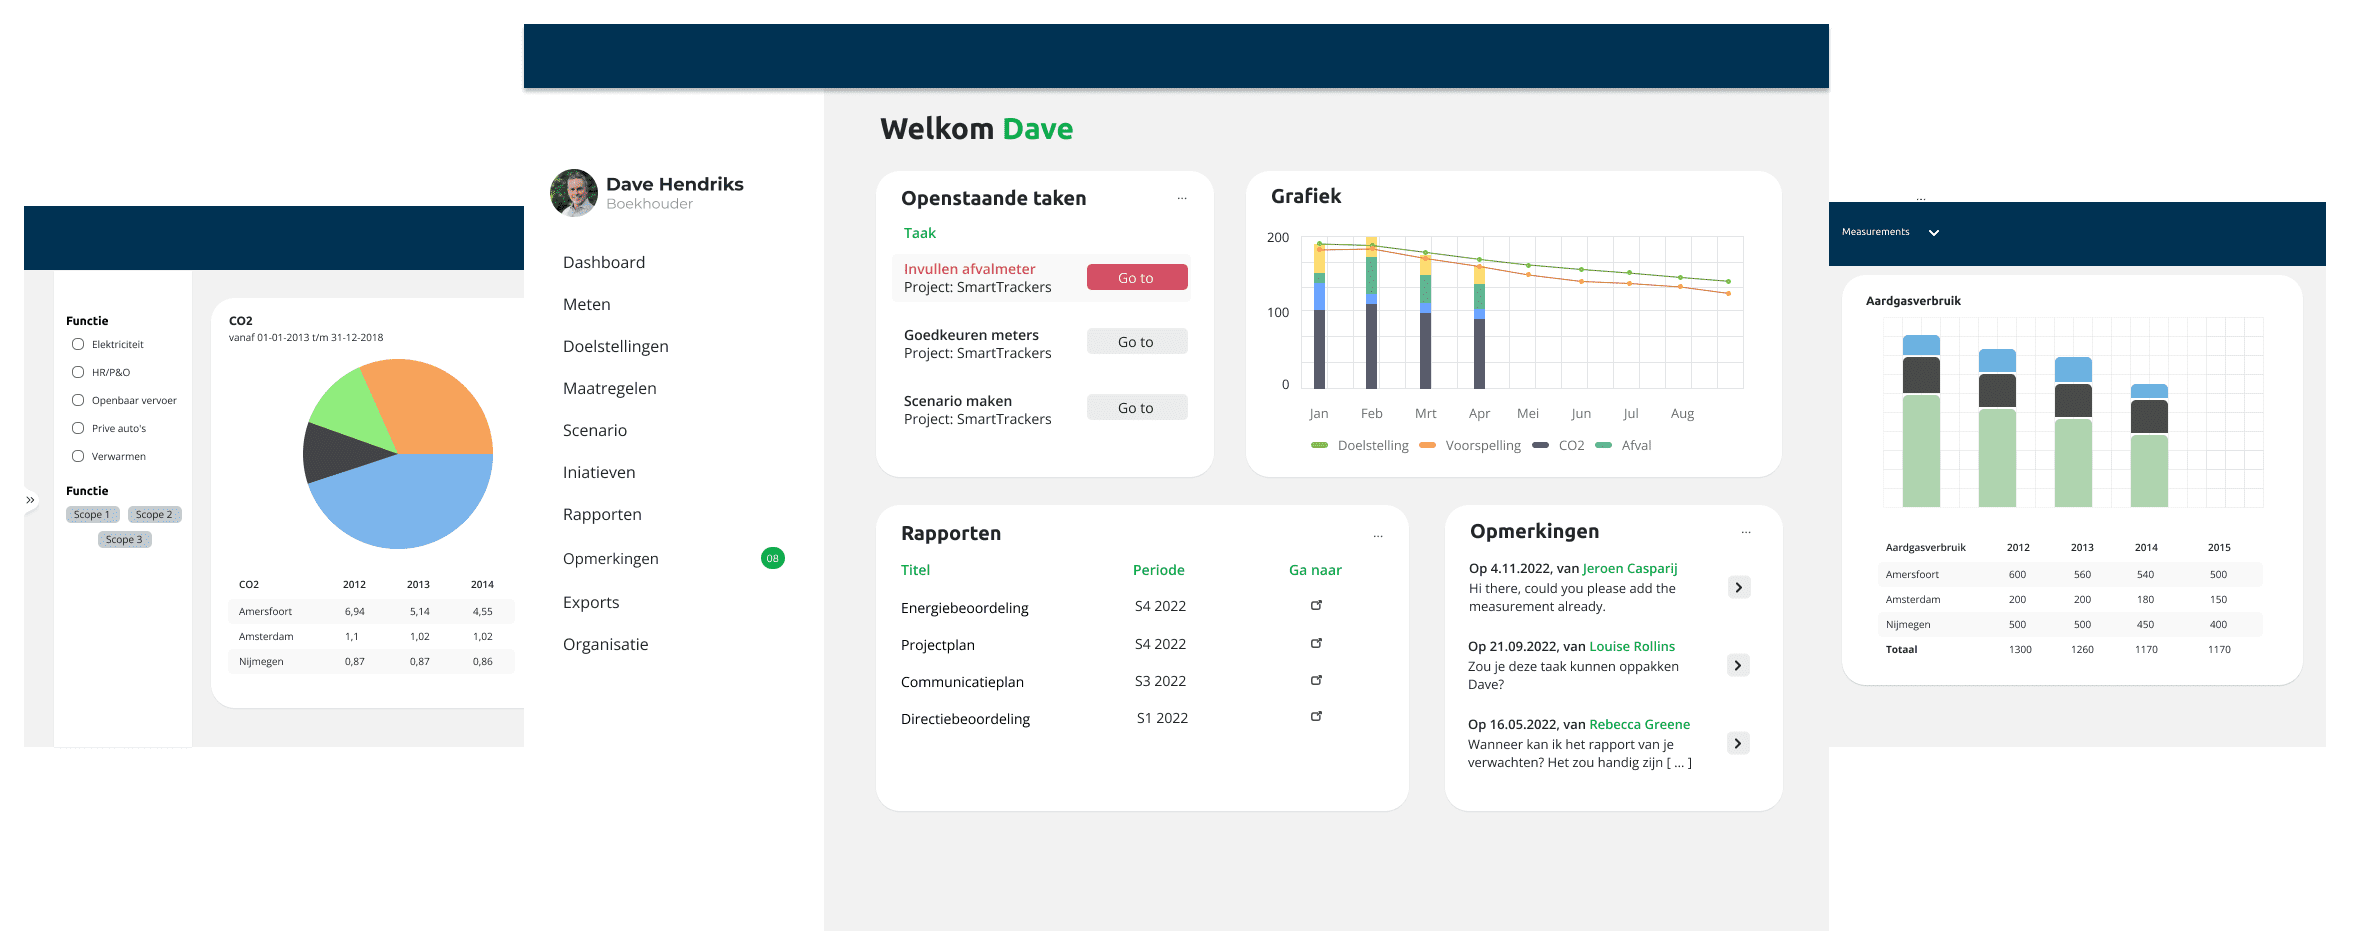Open Doelstellingen in the sidebar menu
The width and height of the screenshot is (2356, 952).
click(615, 346)
